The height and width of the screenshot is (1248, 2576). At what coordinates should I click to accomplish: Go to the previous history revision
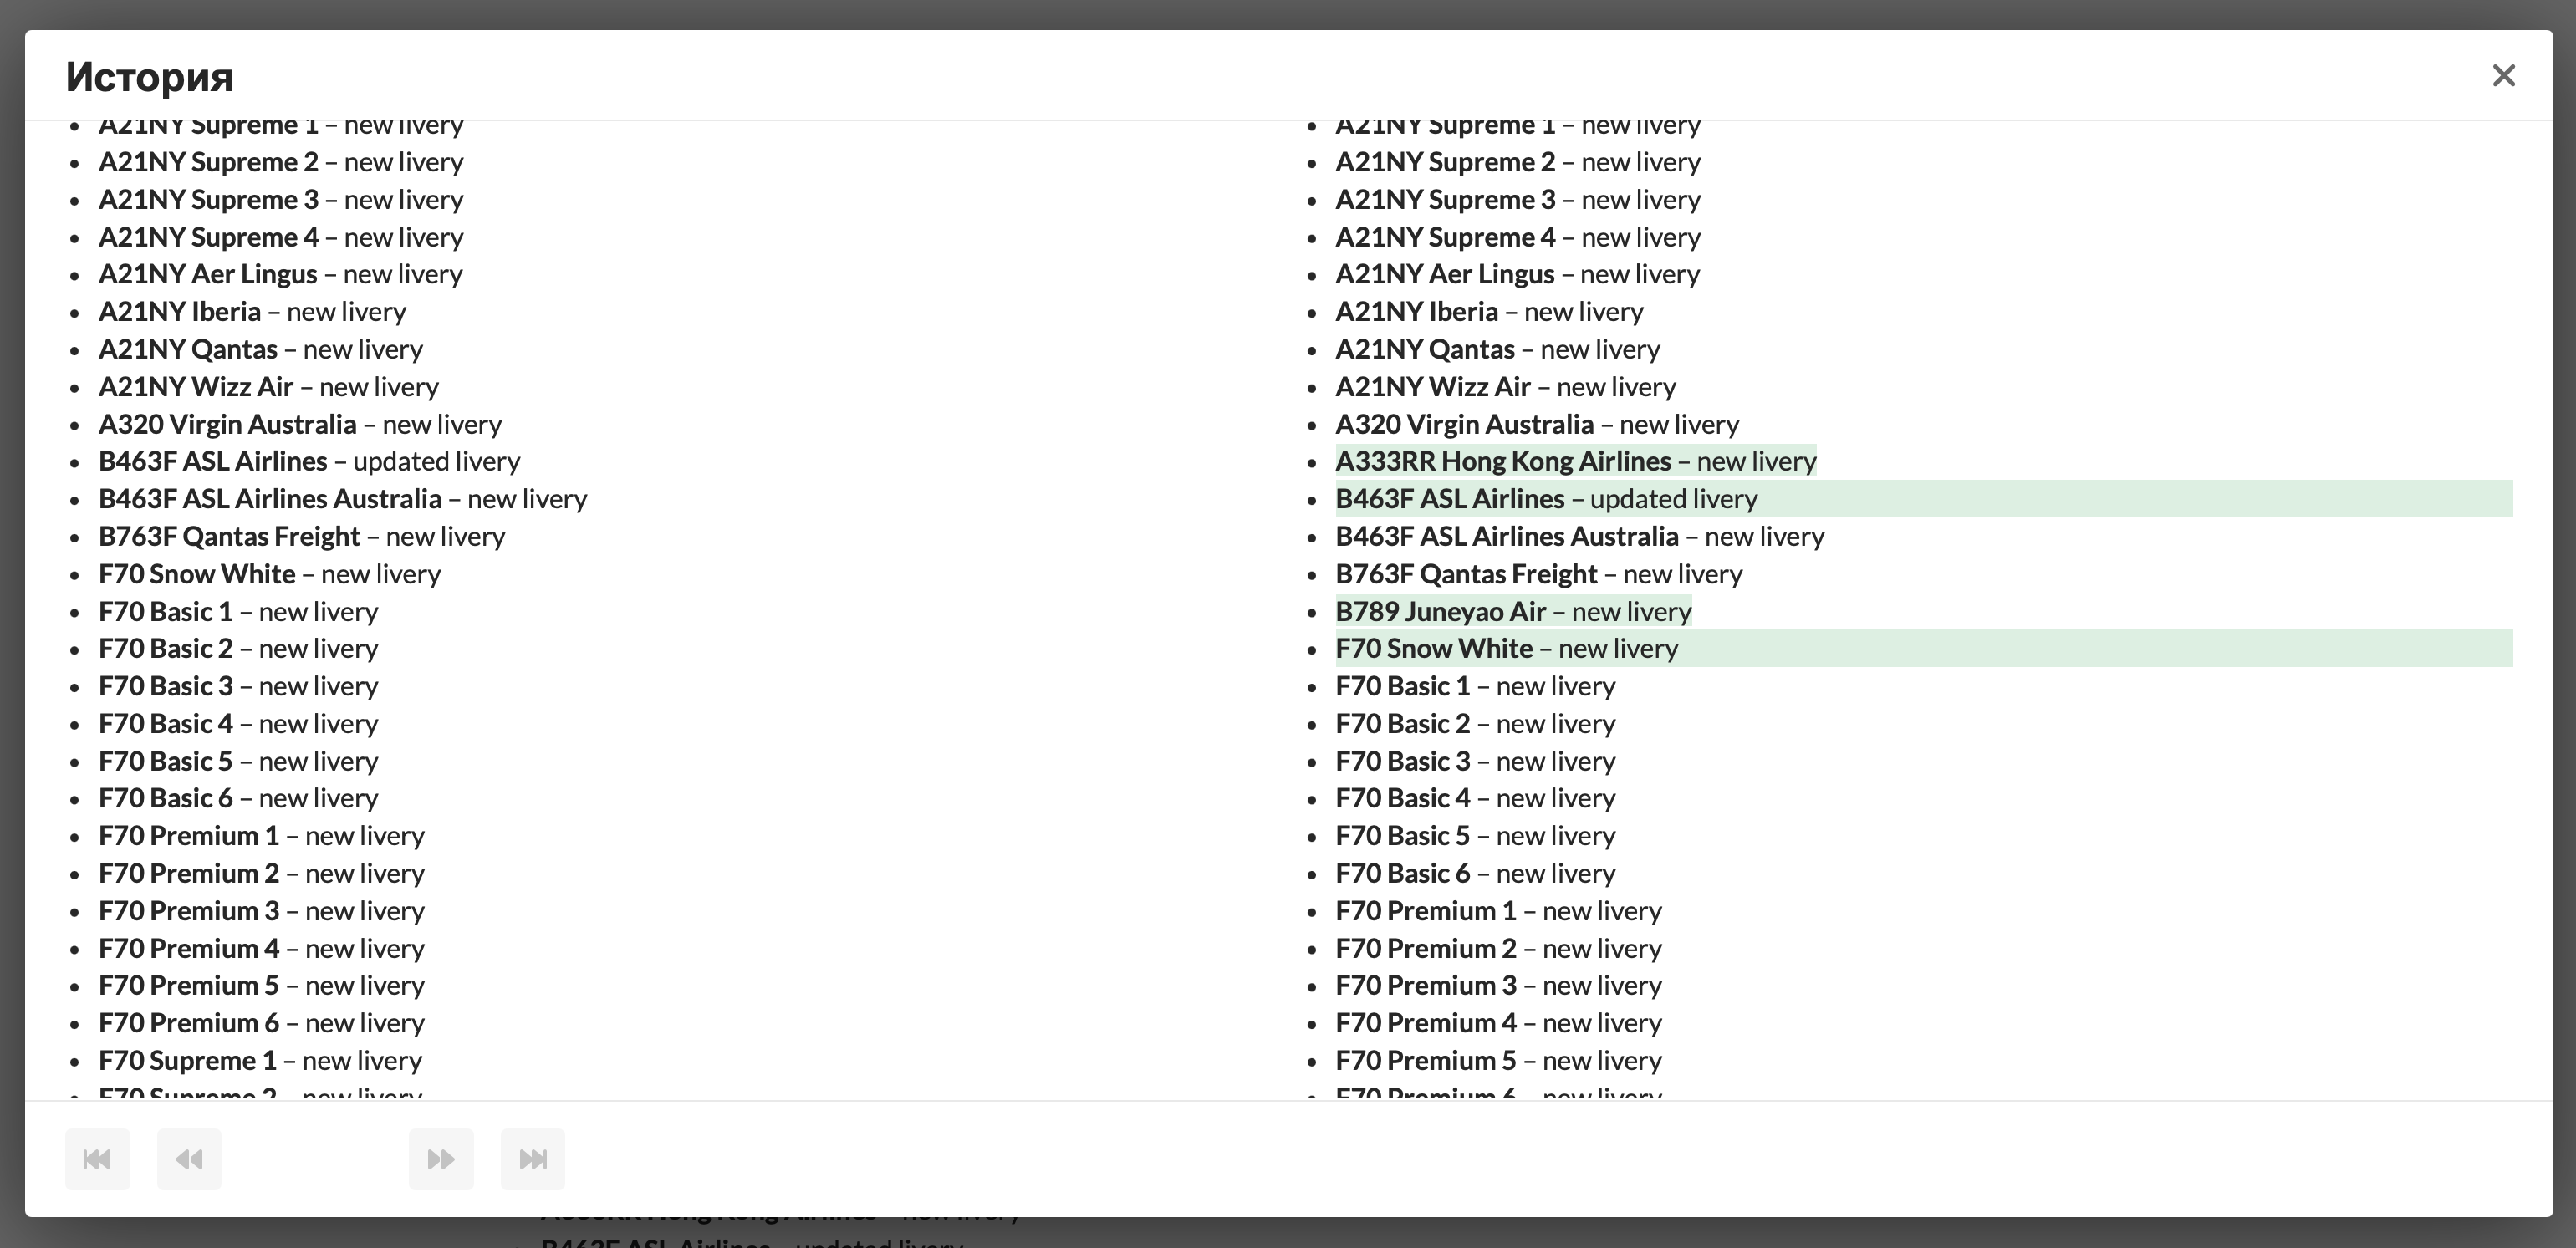click(189, 1159)
